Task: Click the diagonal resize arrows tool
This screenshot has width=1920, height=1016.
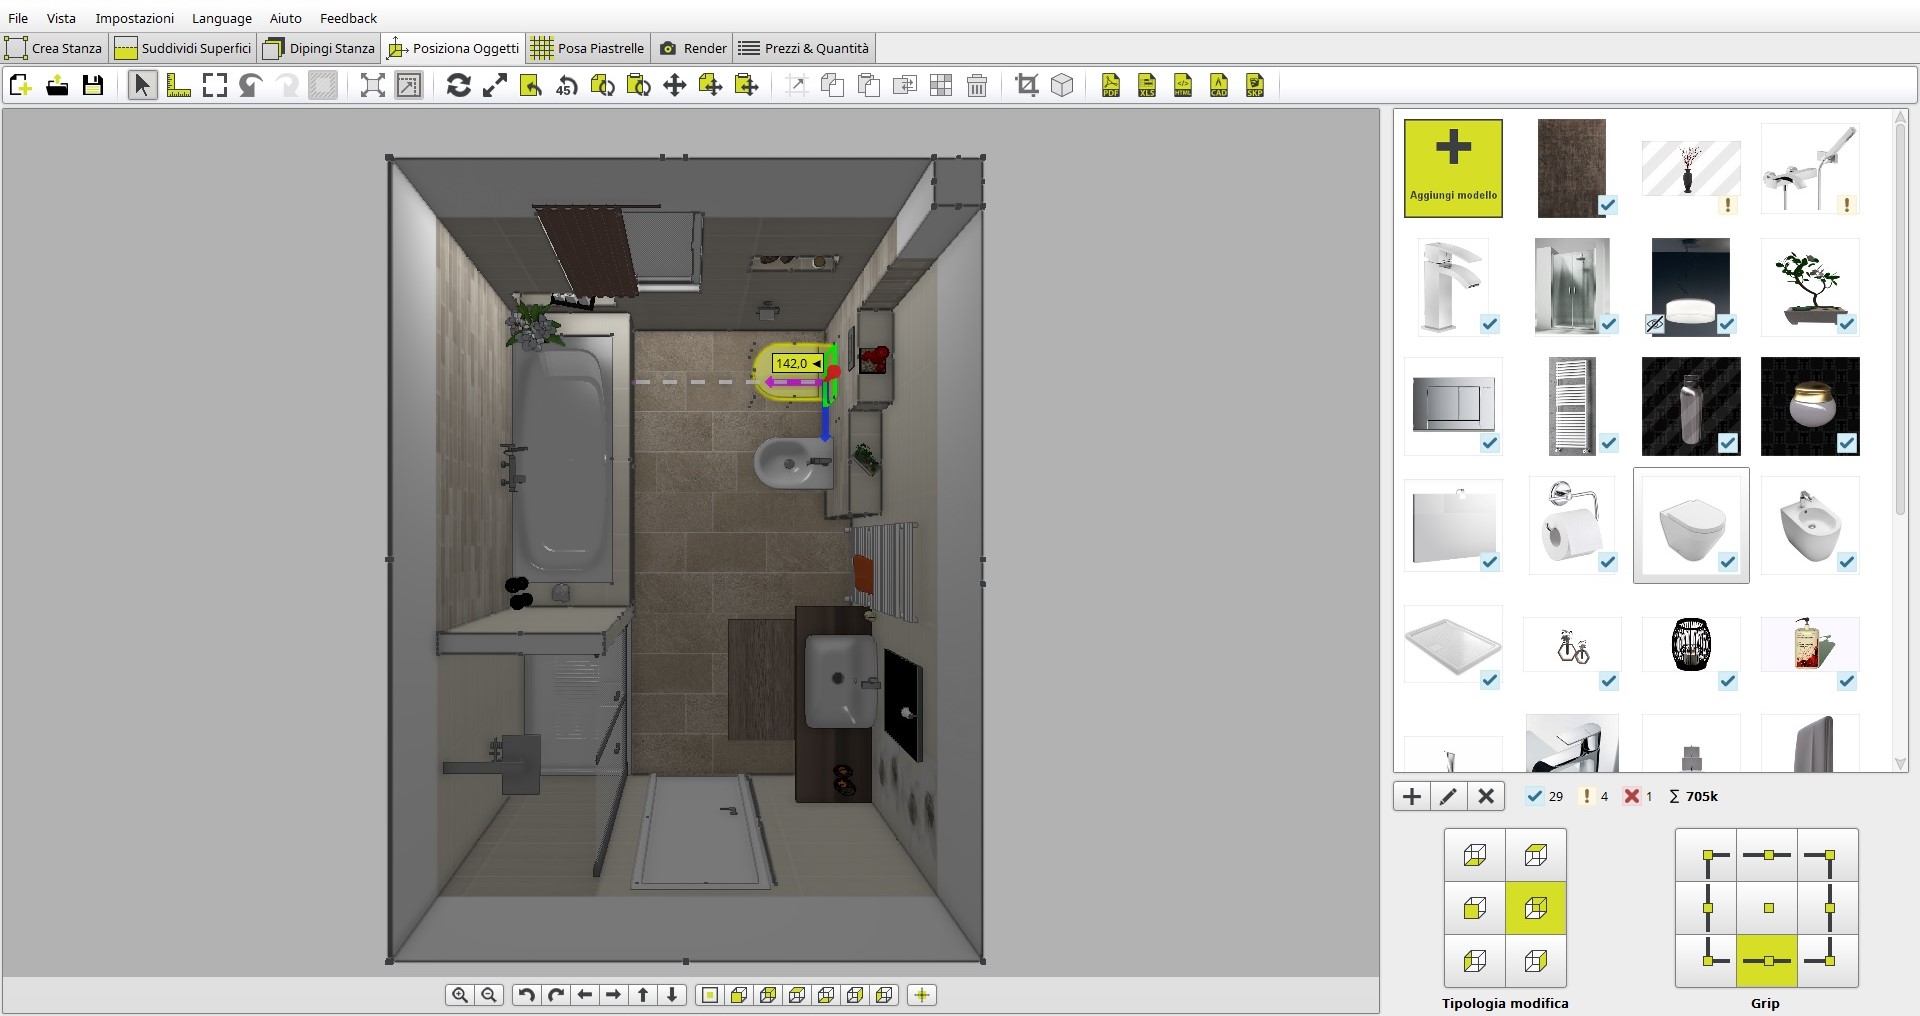Action: (495, 86)
